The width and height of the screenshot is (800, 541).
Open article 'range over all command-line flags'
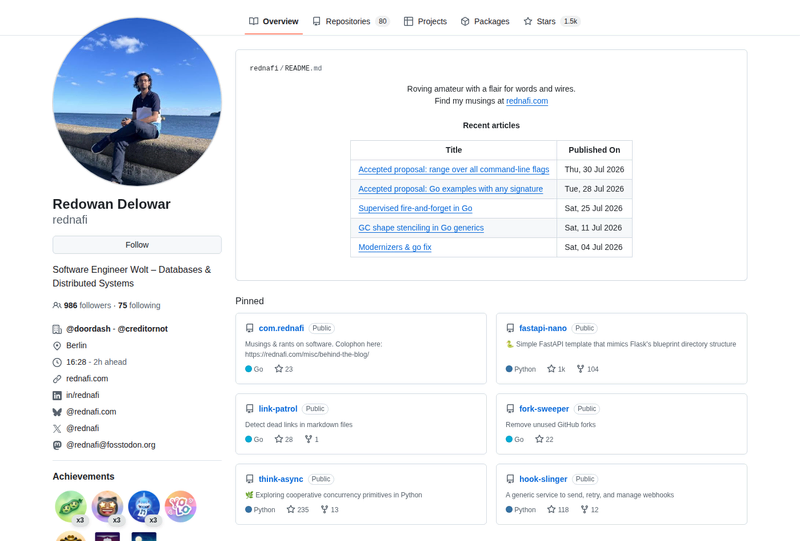click(x=454, y=169)
